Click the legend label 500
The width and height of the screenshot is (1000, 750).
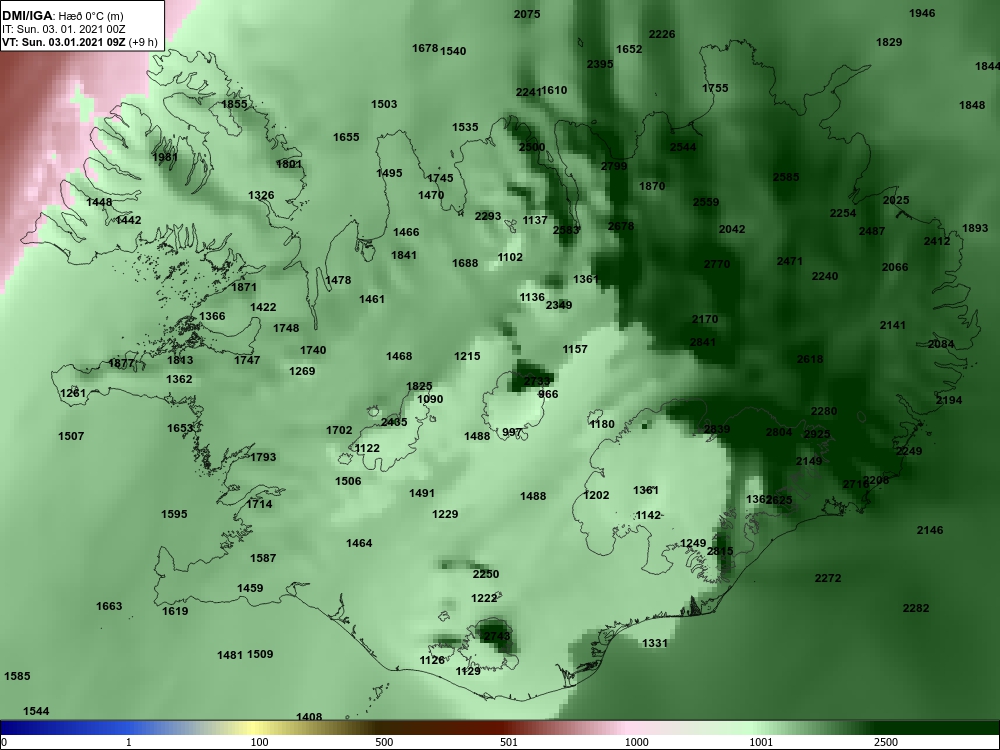pyautogui.click(x=385, y=742)
